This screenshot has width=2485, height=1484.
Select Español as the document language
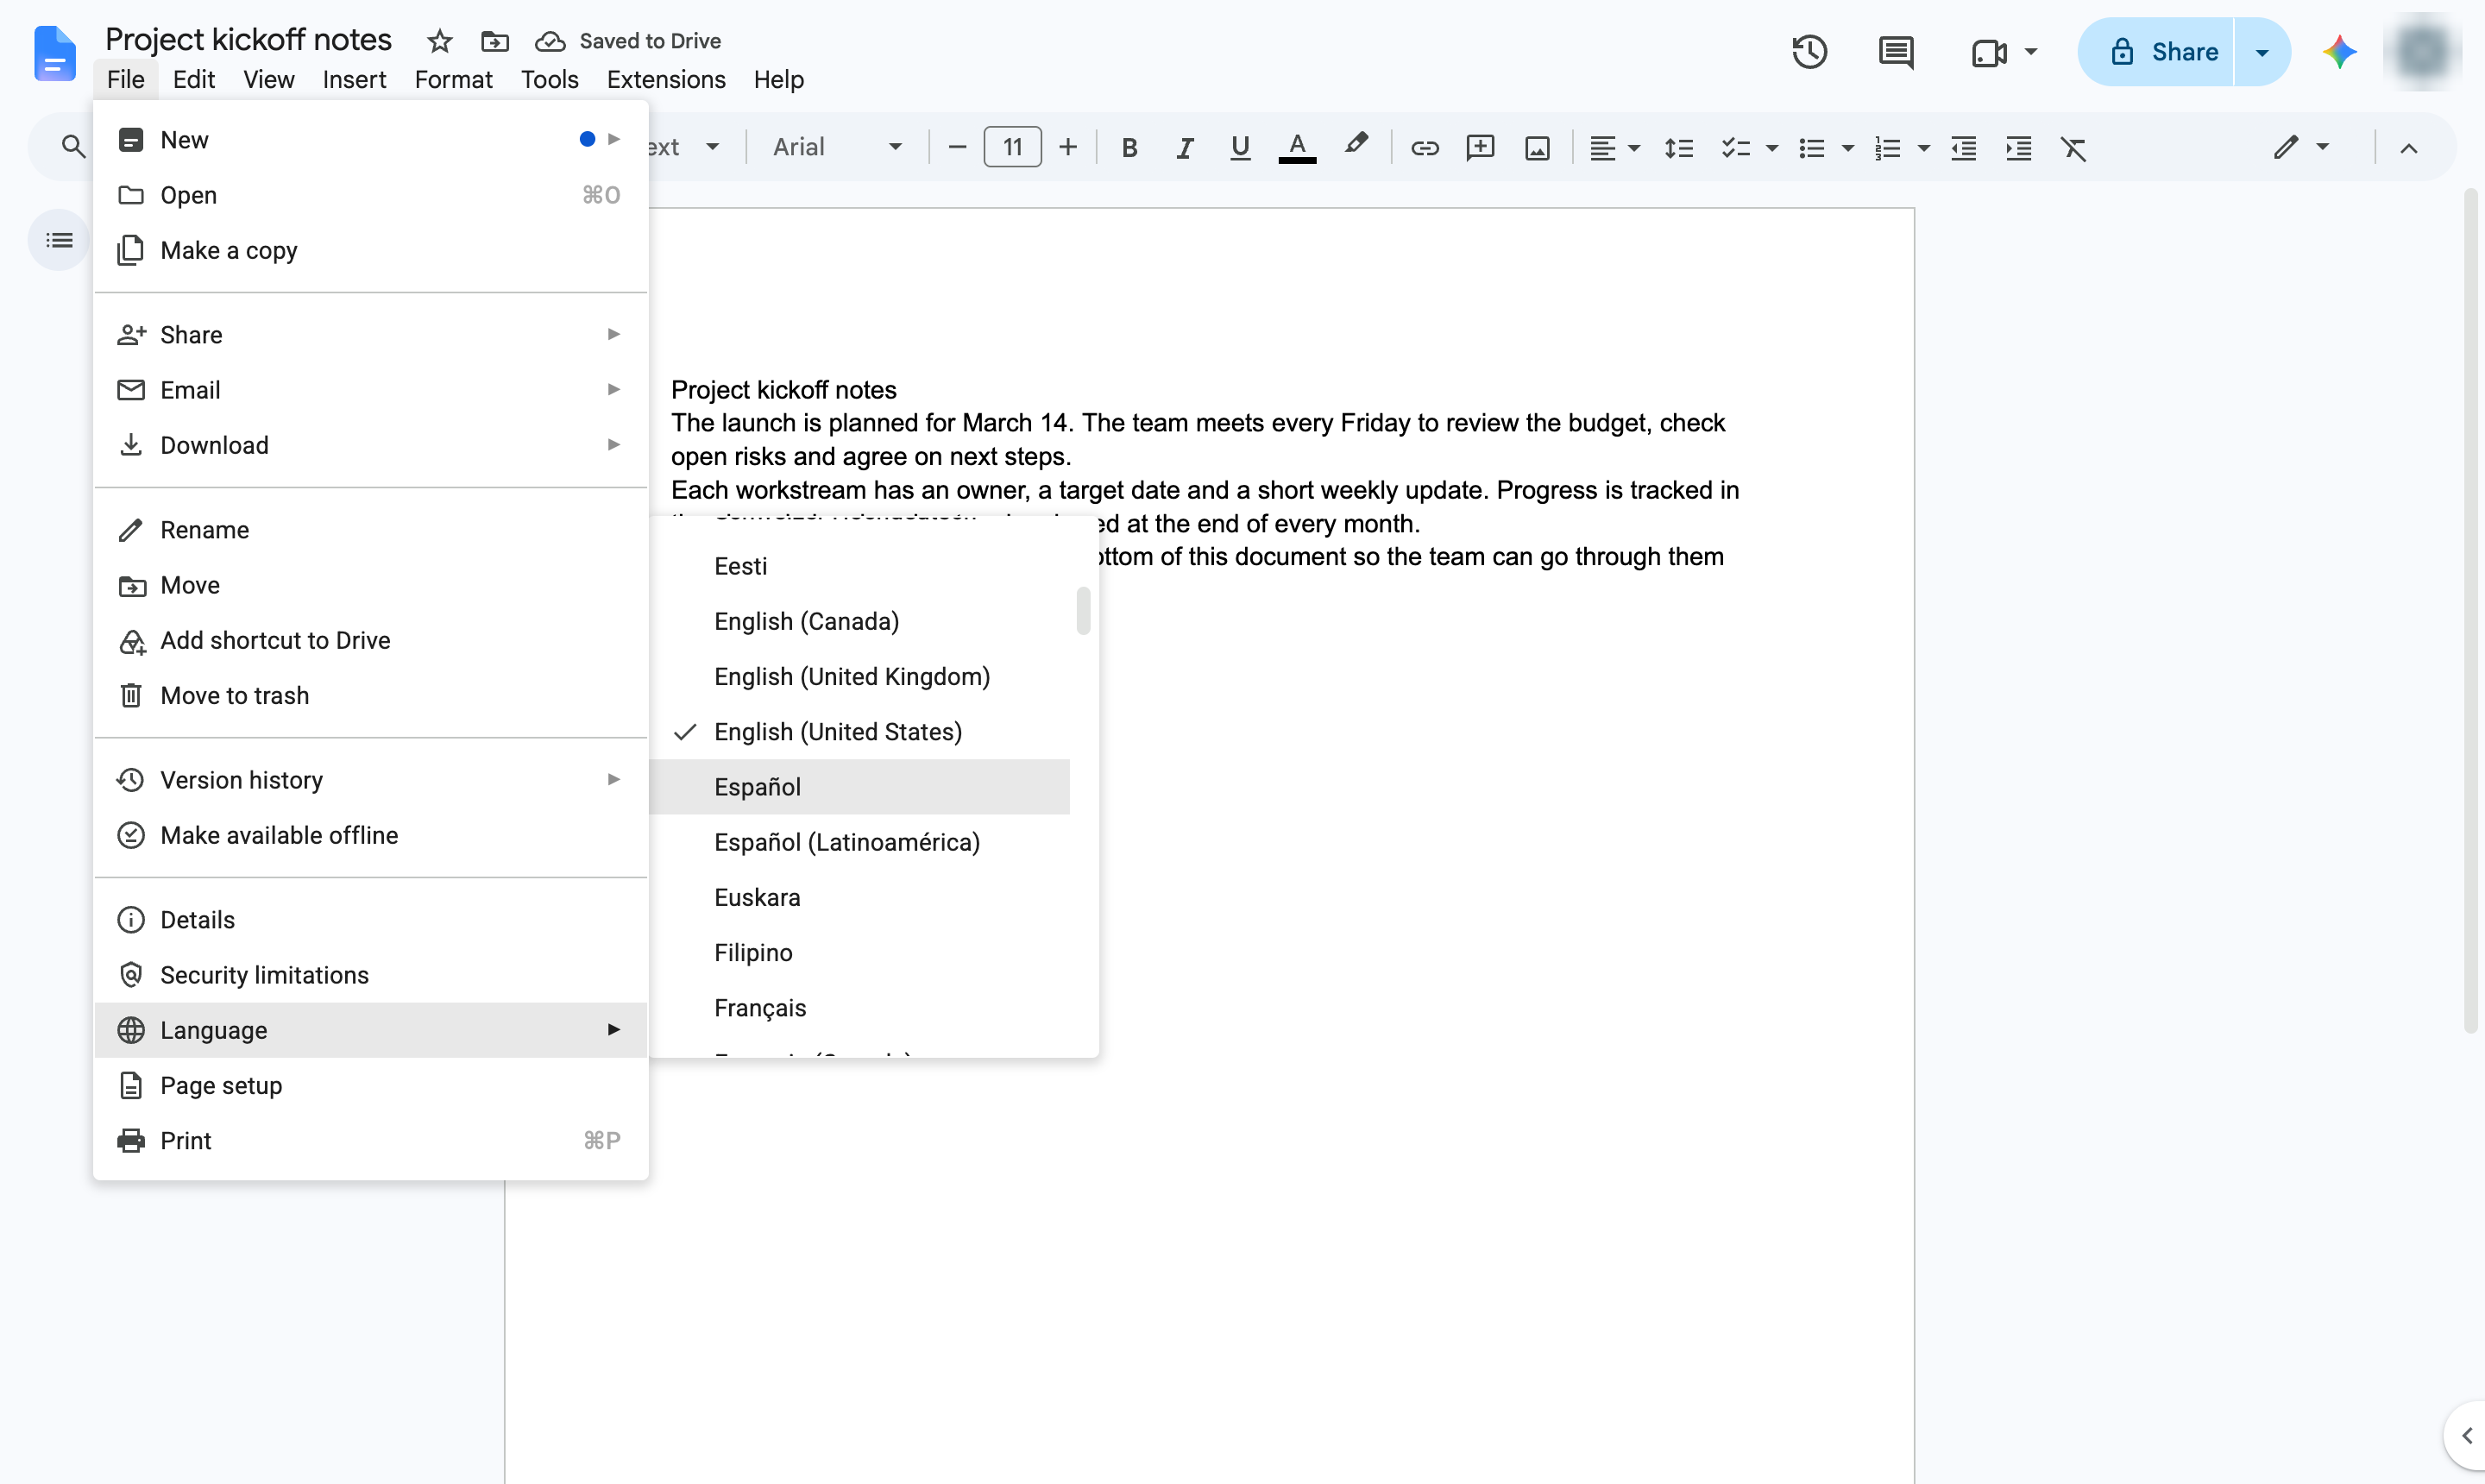pos(859,787)
